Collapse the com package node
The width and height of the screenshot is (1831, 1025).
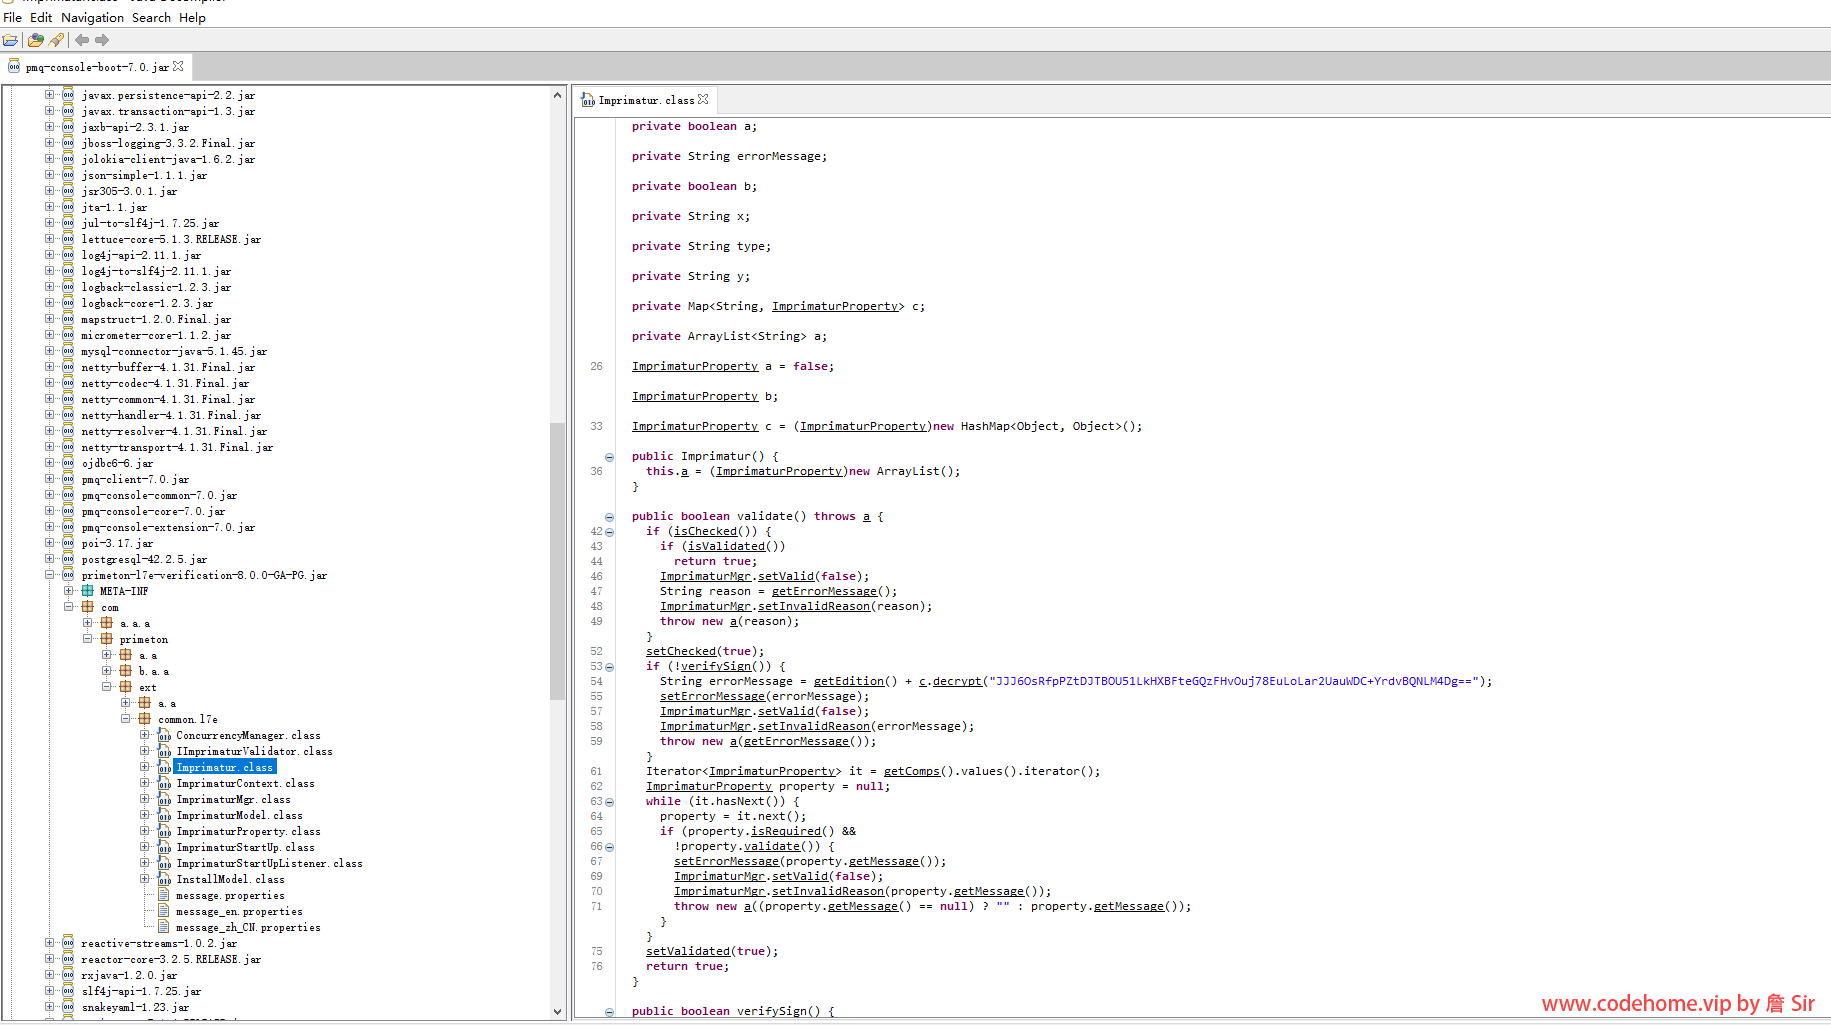click(69, 607)
